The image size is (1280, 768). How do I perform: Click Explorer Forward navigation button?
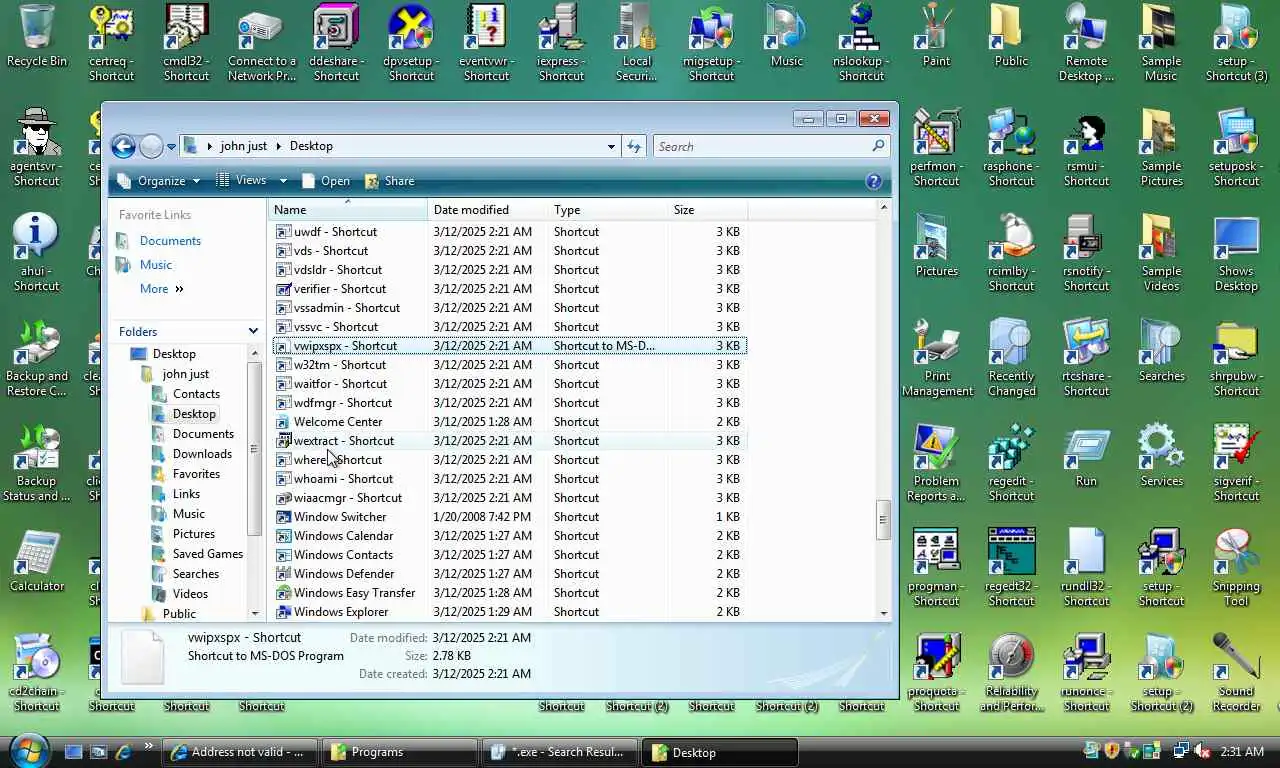[150, 147]
